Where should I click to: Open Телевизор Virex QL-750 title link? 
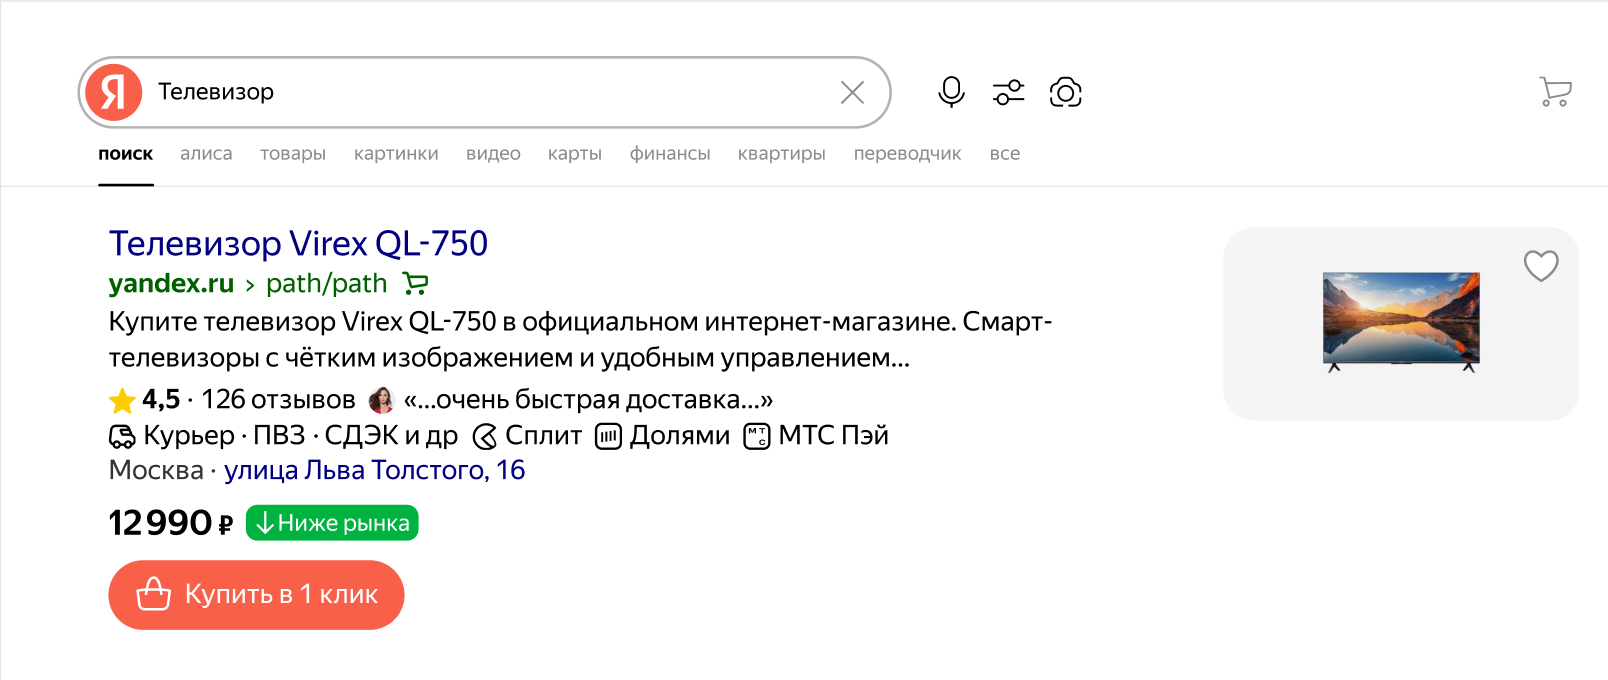298,243
